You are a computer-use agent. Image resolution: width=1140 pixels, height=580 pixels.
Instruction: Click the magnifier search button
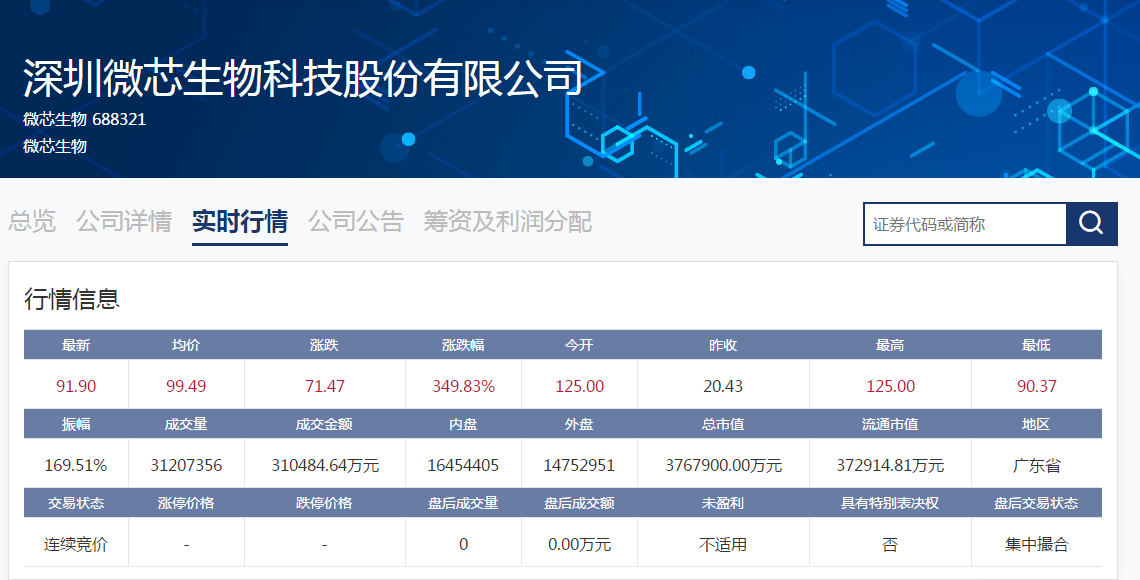(x=1091, y=224)
